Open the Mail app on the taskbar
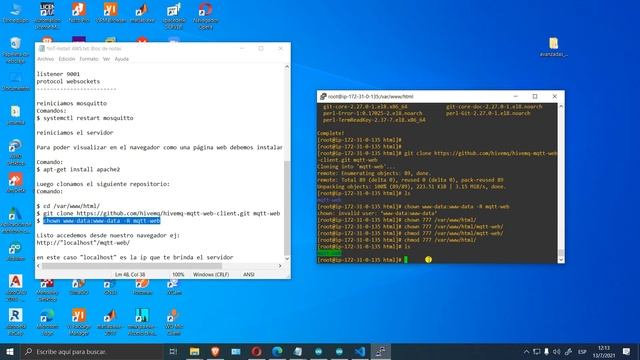The width and height of the screenshot is (640, 360). tap(236, 351)
